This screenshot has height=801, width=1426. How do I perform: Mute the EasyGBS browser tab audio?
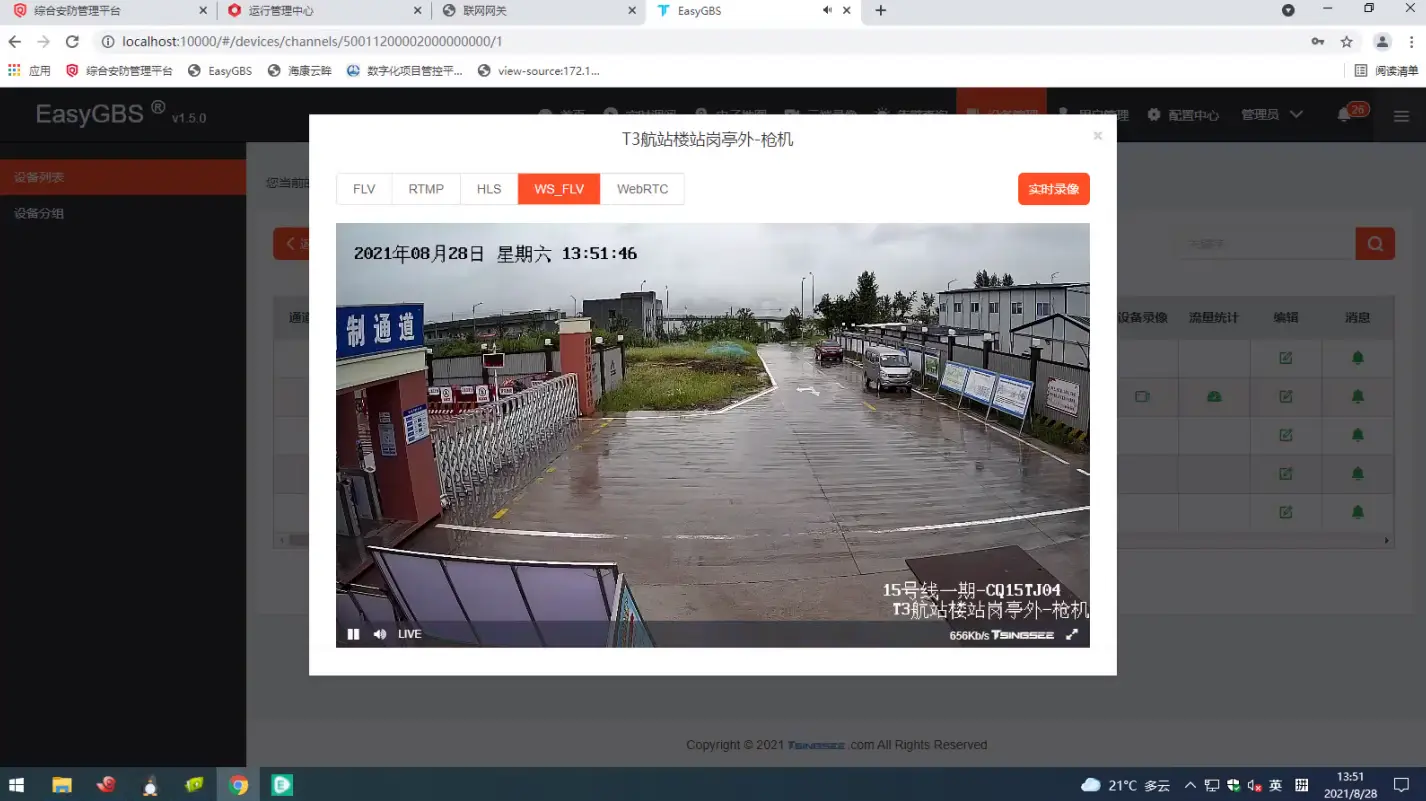(827, 10)
